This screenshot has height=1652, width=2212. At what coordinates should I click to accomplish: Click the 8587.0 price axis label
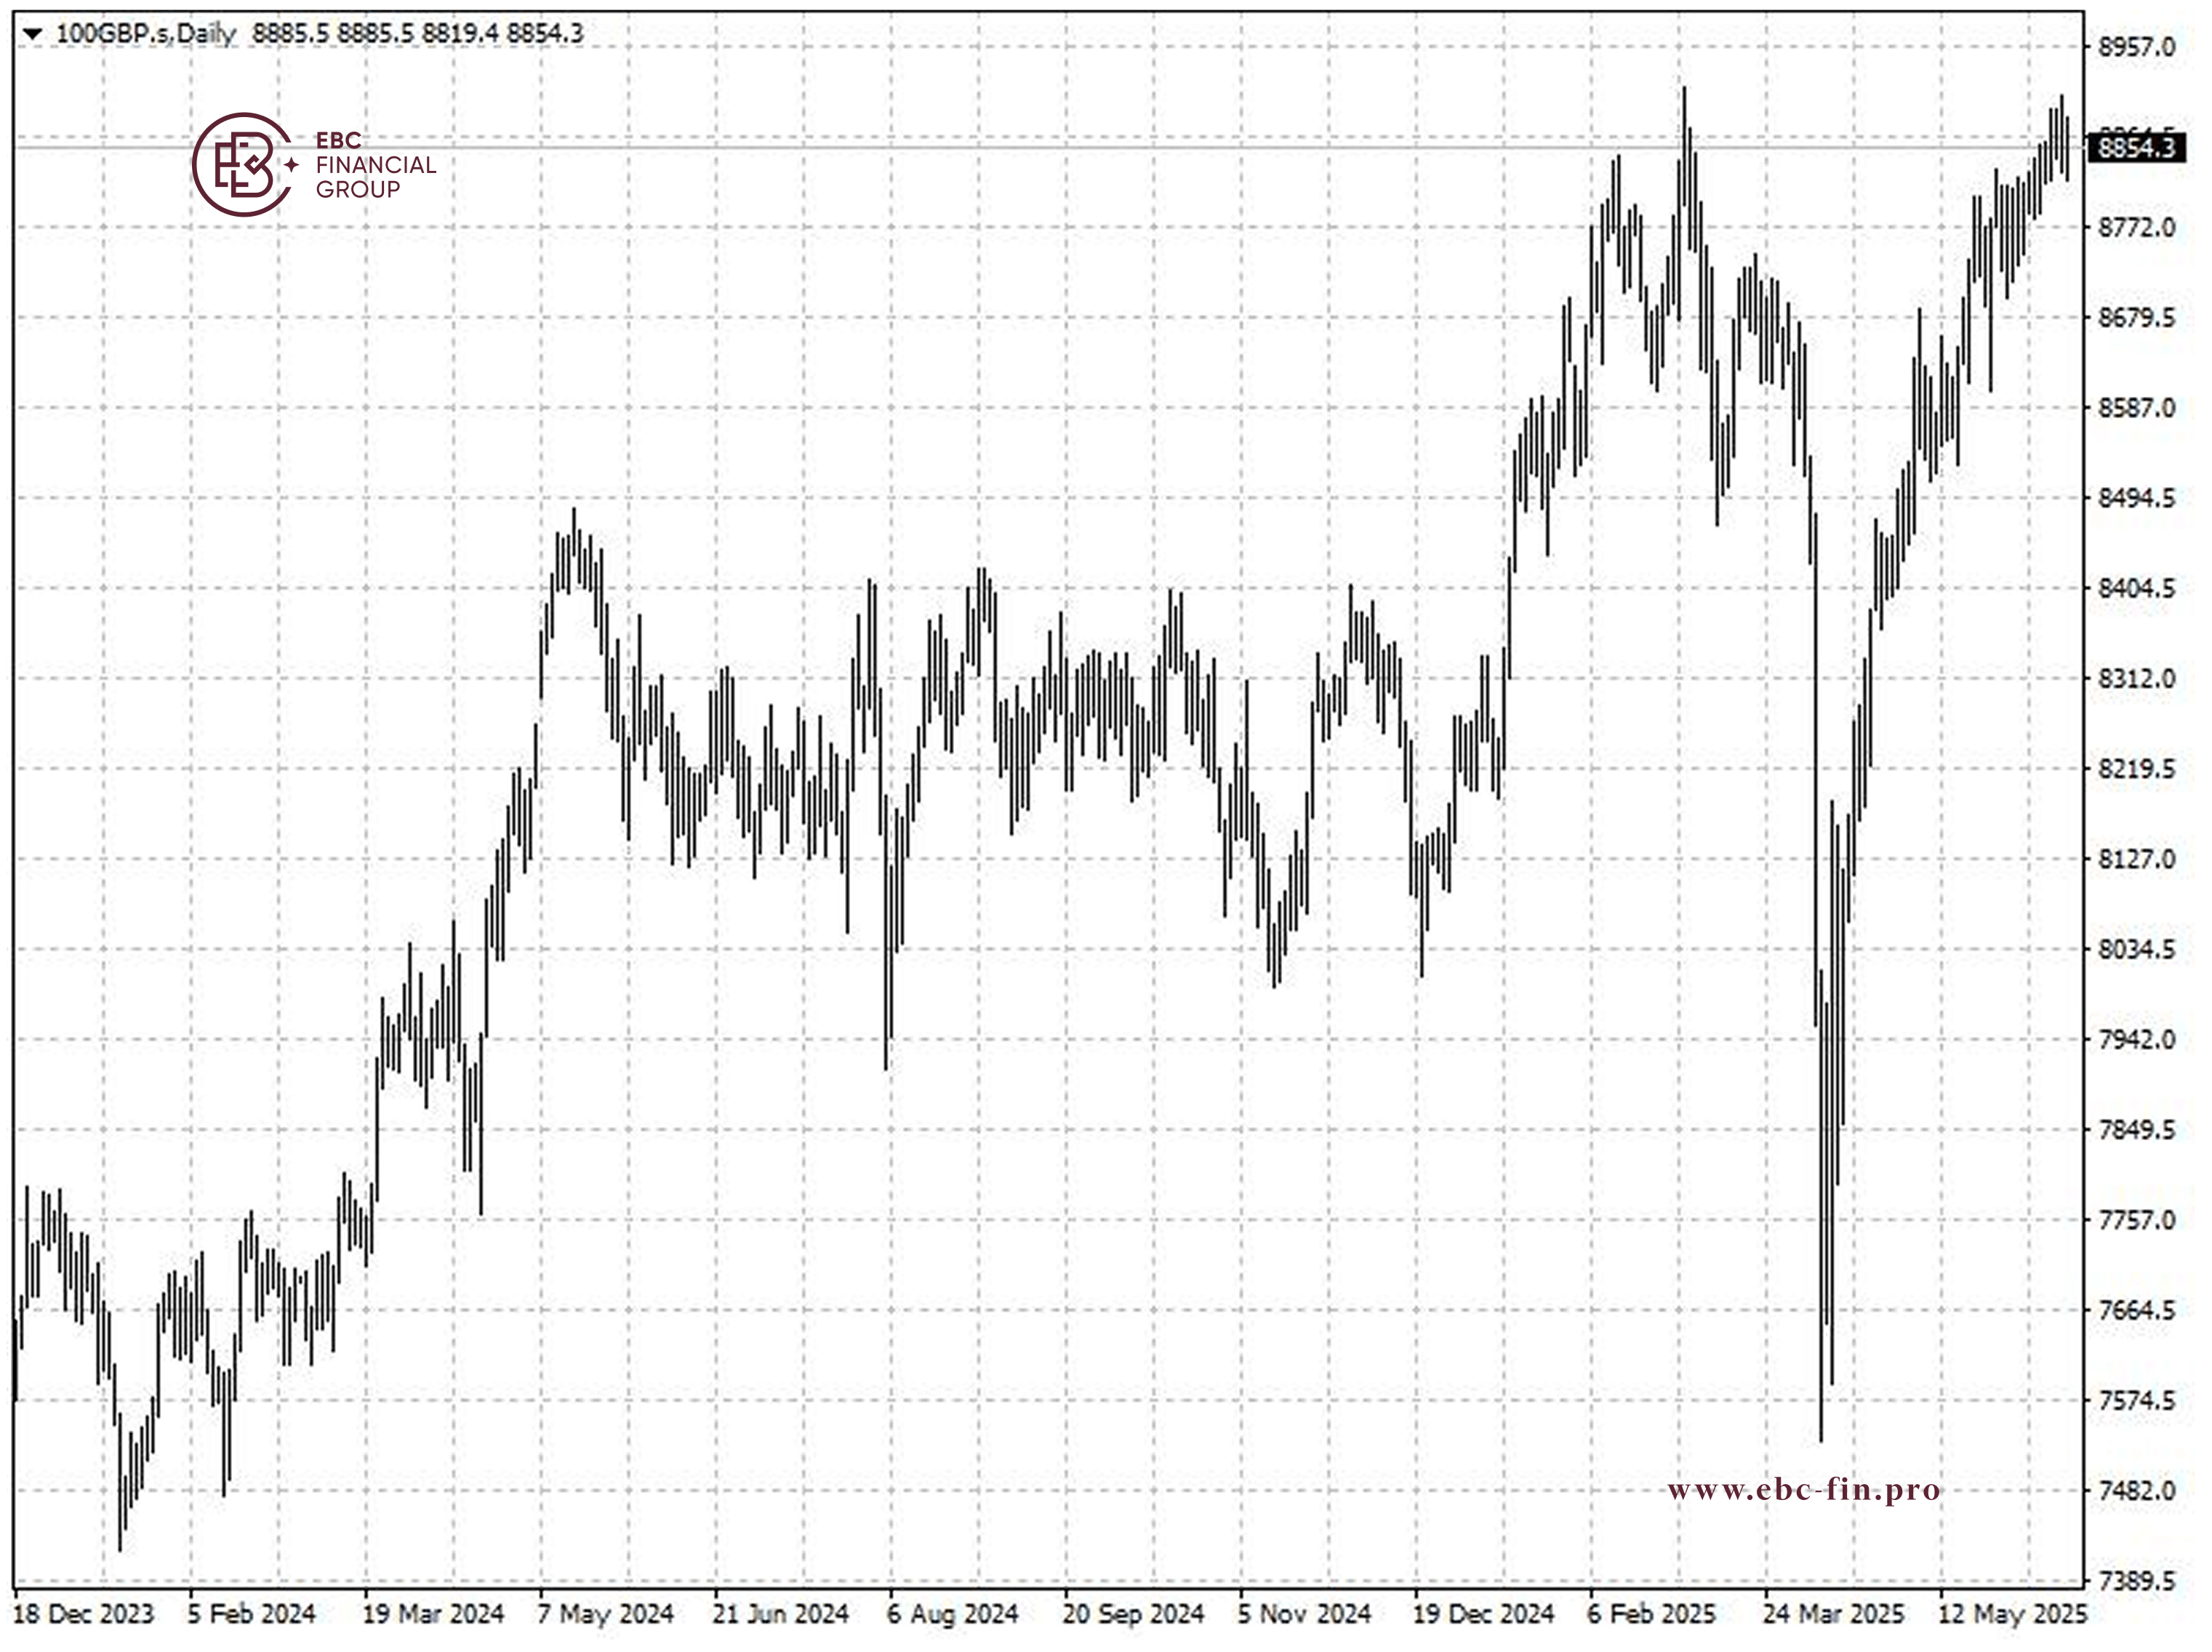pyautogui.click(x=2137, y=408)
